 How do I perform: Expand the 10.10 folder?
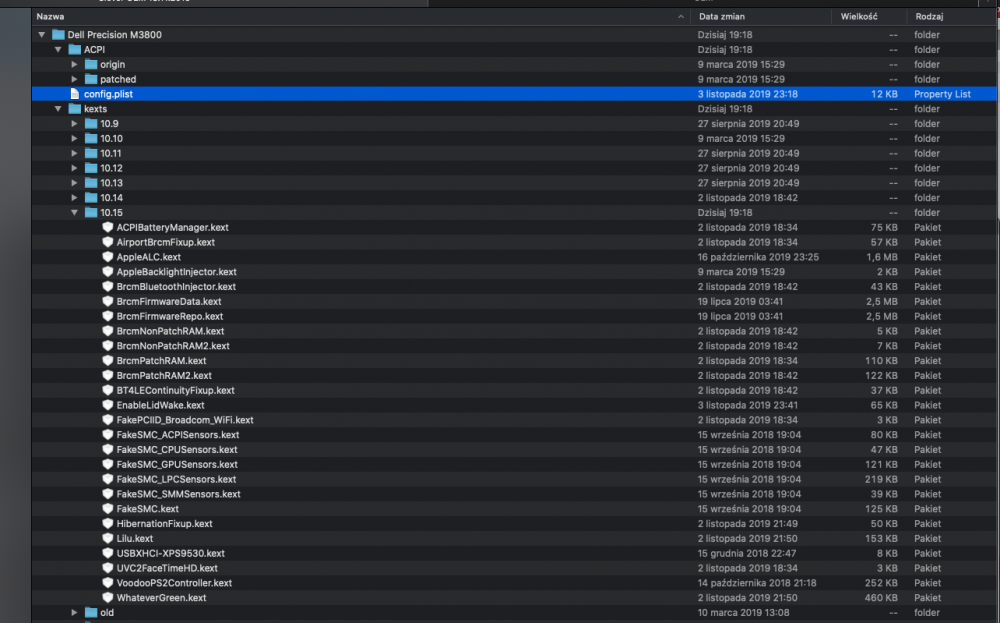(x=75, y=138)
